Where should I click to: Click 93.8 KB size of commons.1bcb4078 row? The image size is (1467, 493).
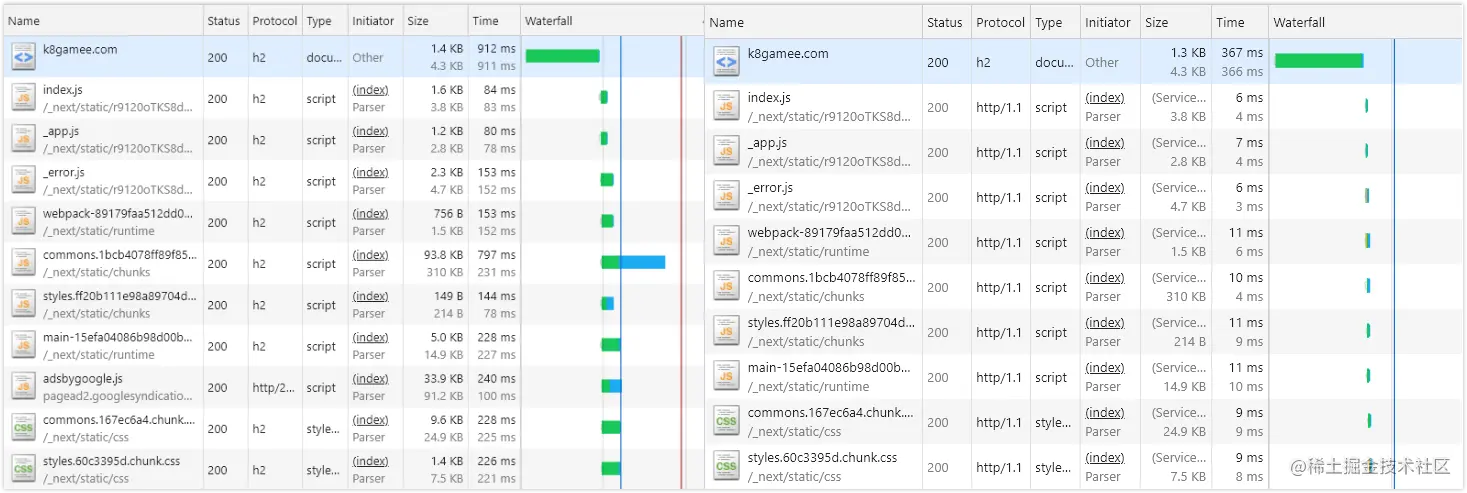pyautogui.click(x=442, y=255)
